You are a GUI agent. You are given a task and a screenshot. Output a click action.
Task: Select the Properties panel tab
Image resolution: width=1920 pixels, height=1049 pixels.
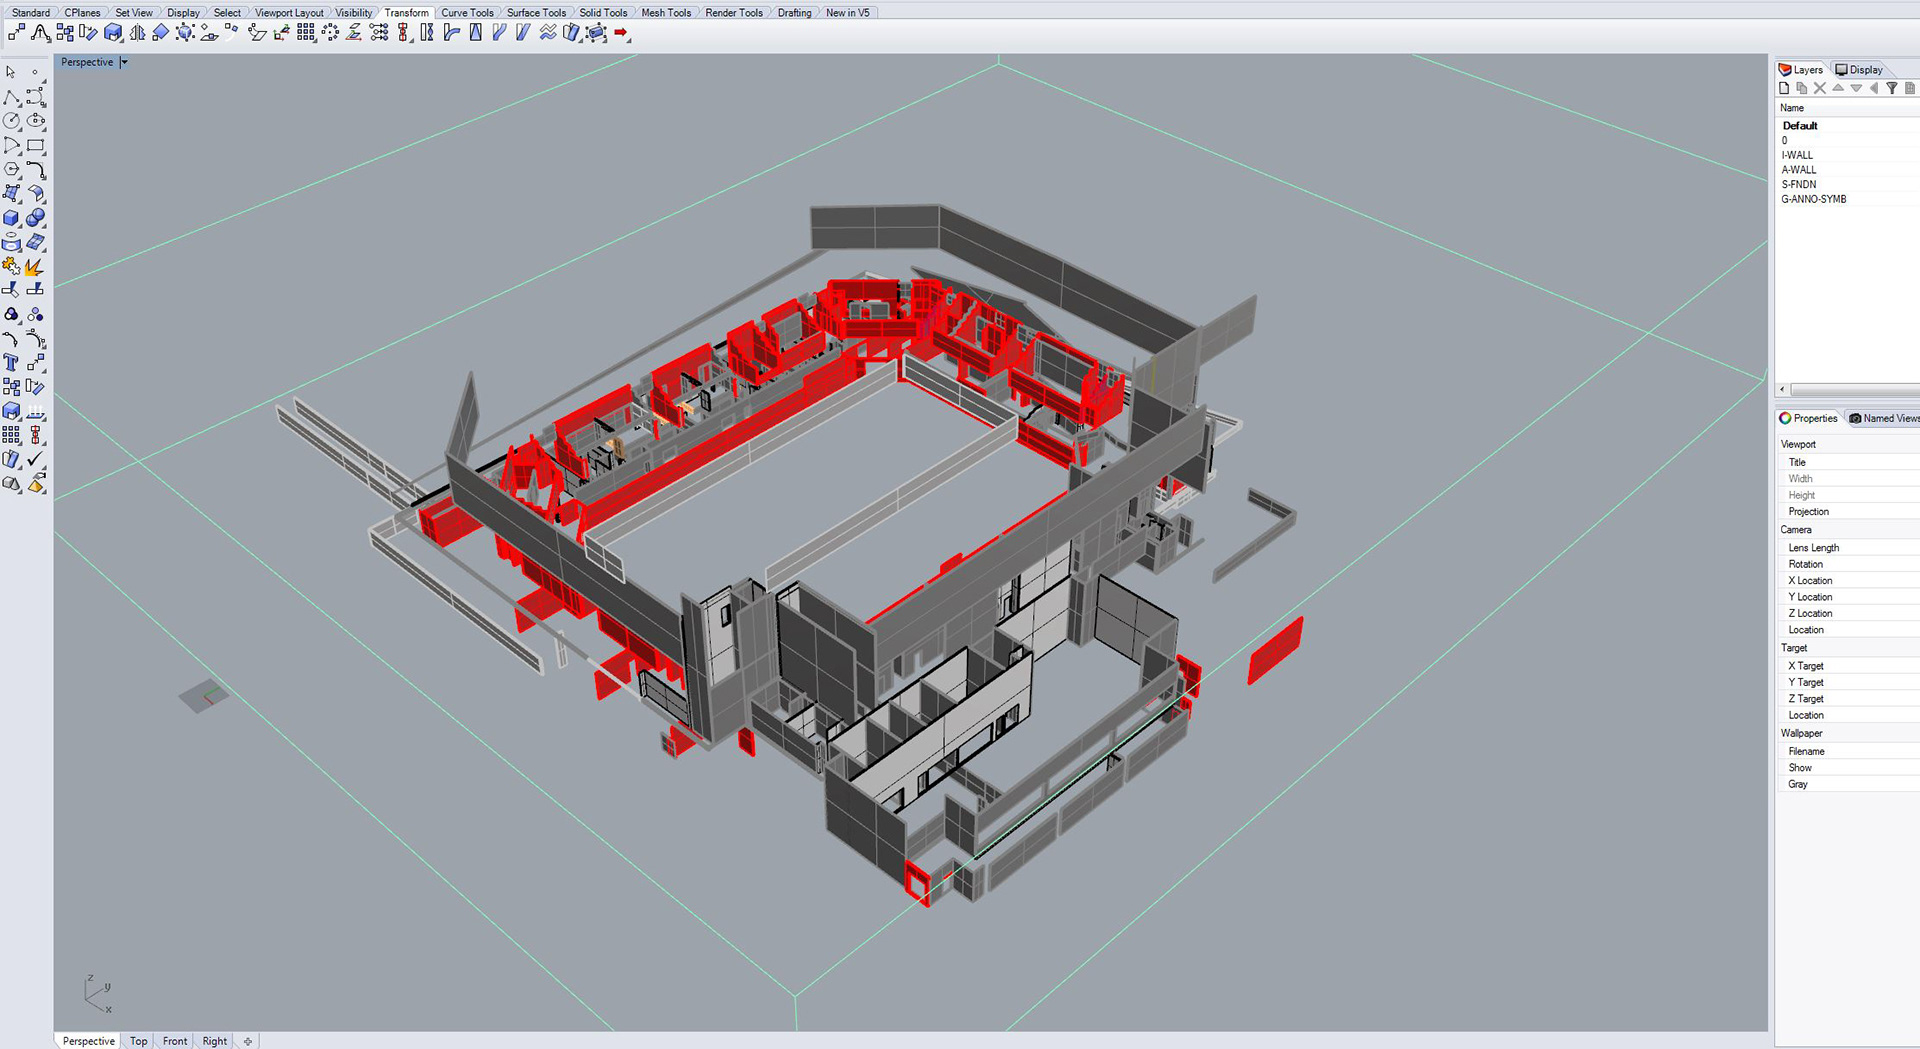pyautogui.click(x=1808, y=418)
